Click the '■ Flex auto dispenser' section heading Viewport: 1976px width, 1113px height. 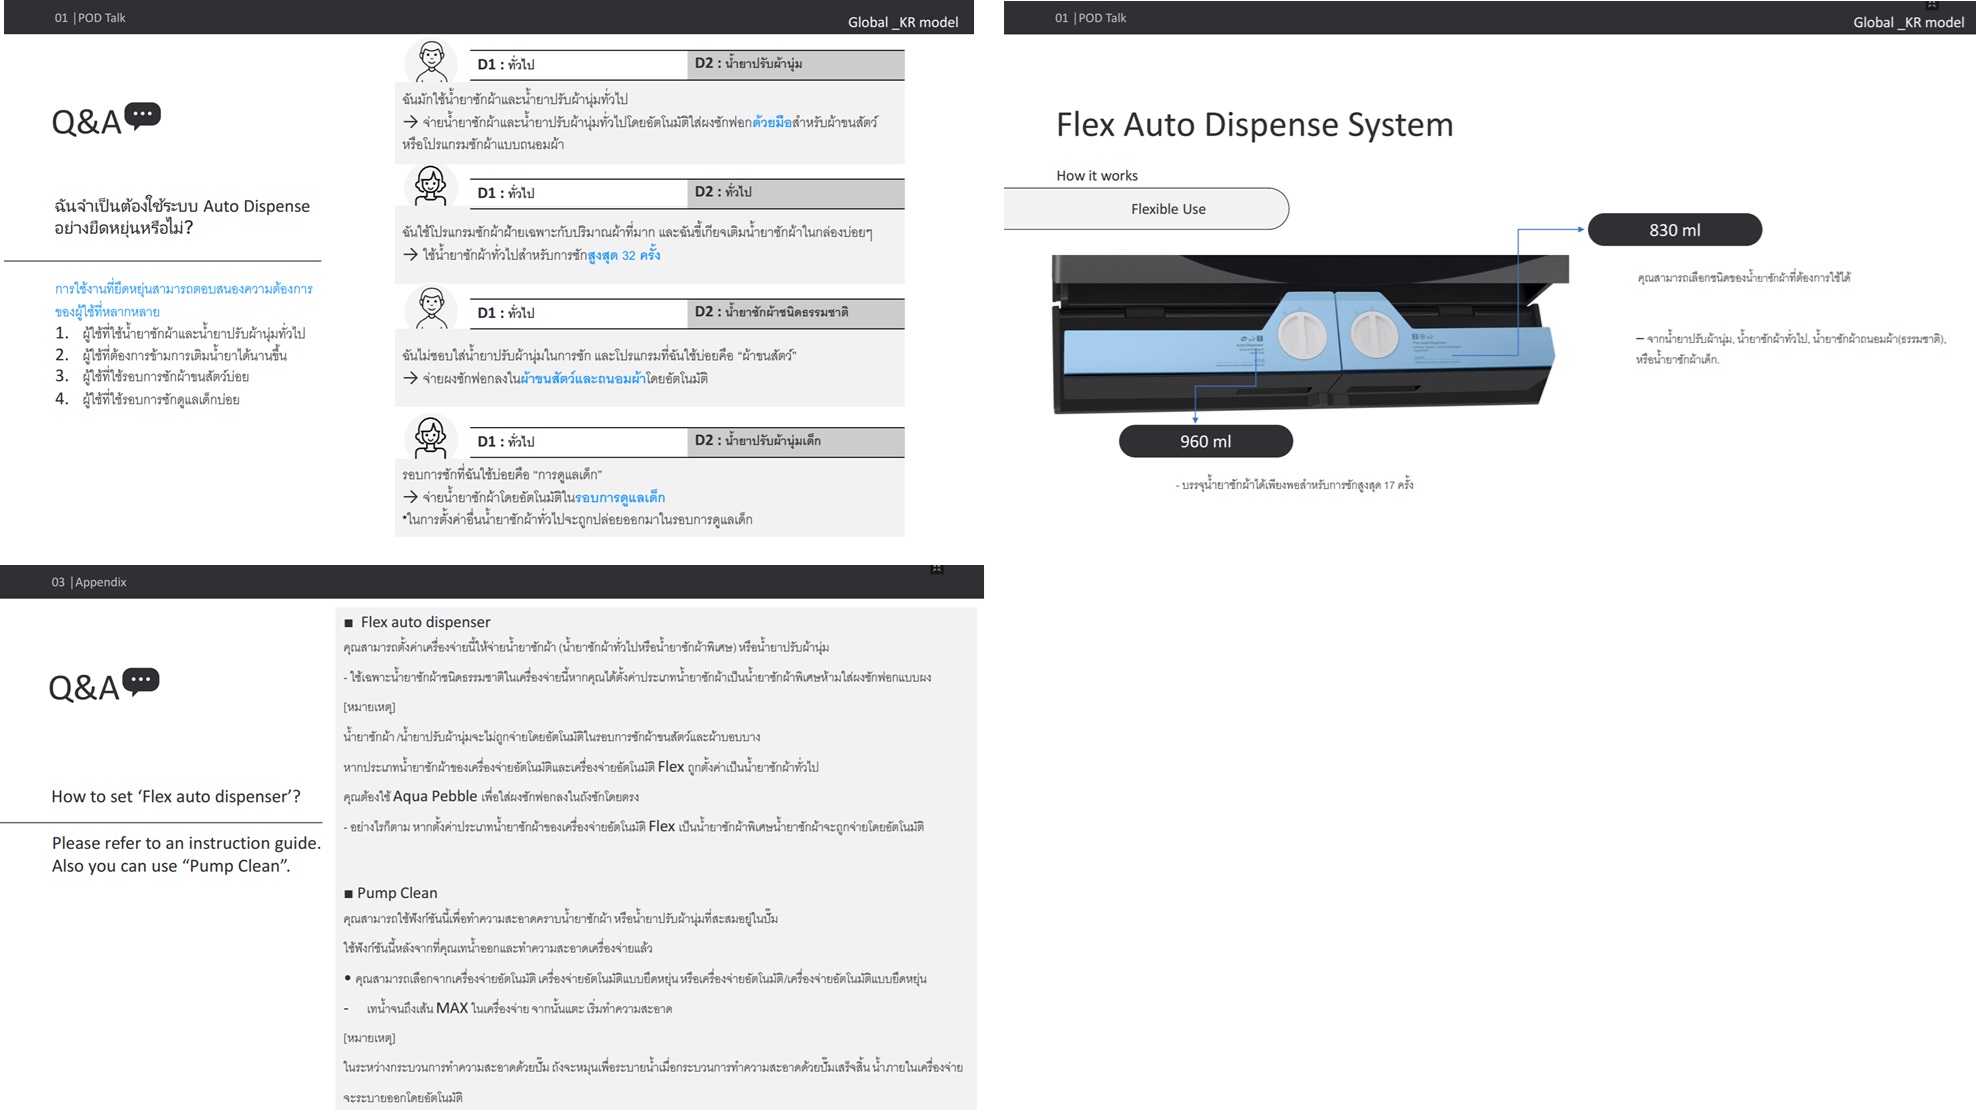point(417,622)
